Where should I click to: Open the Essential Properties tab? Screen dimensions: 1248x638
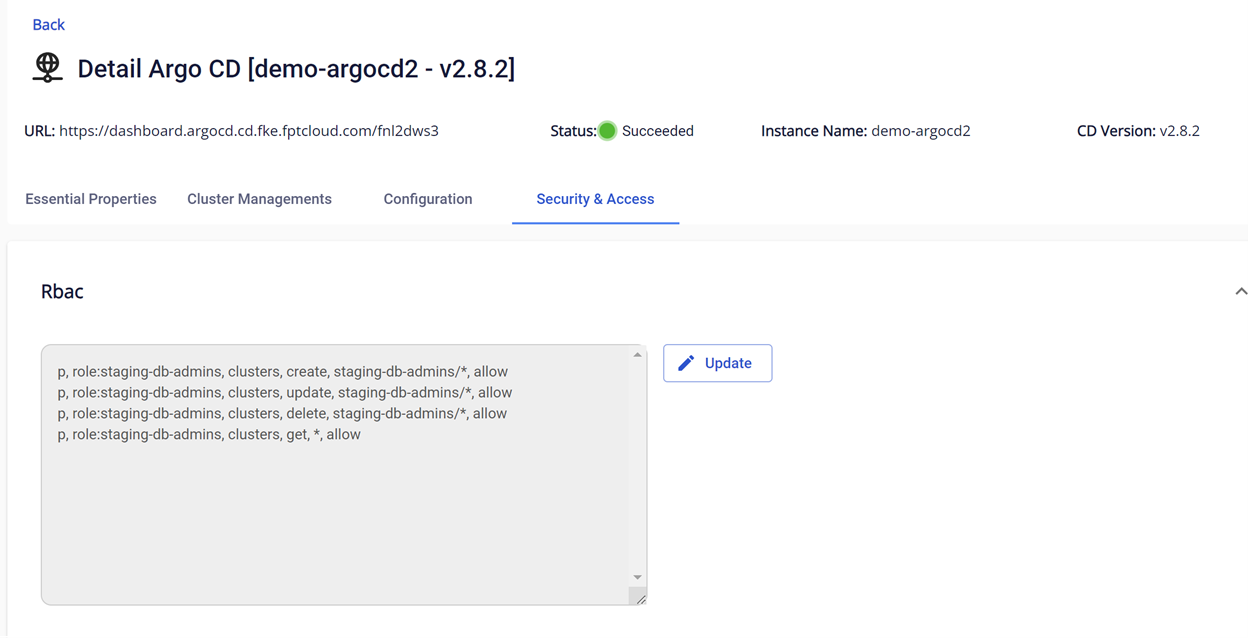91,199
